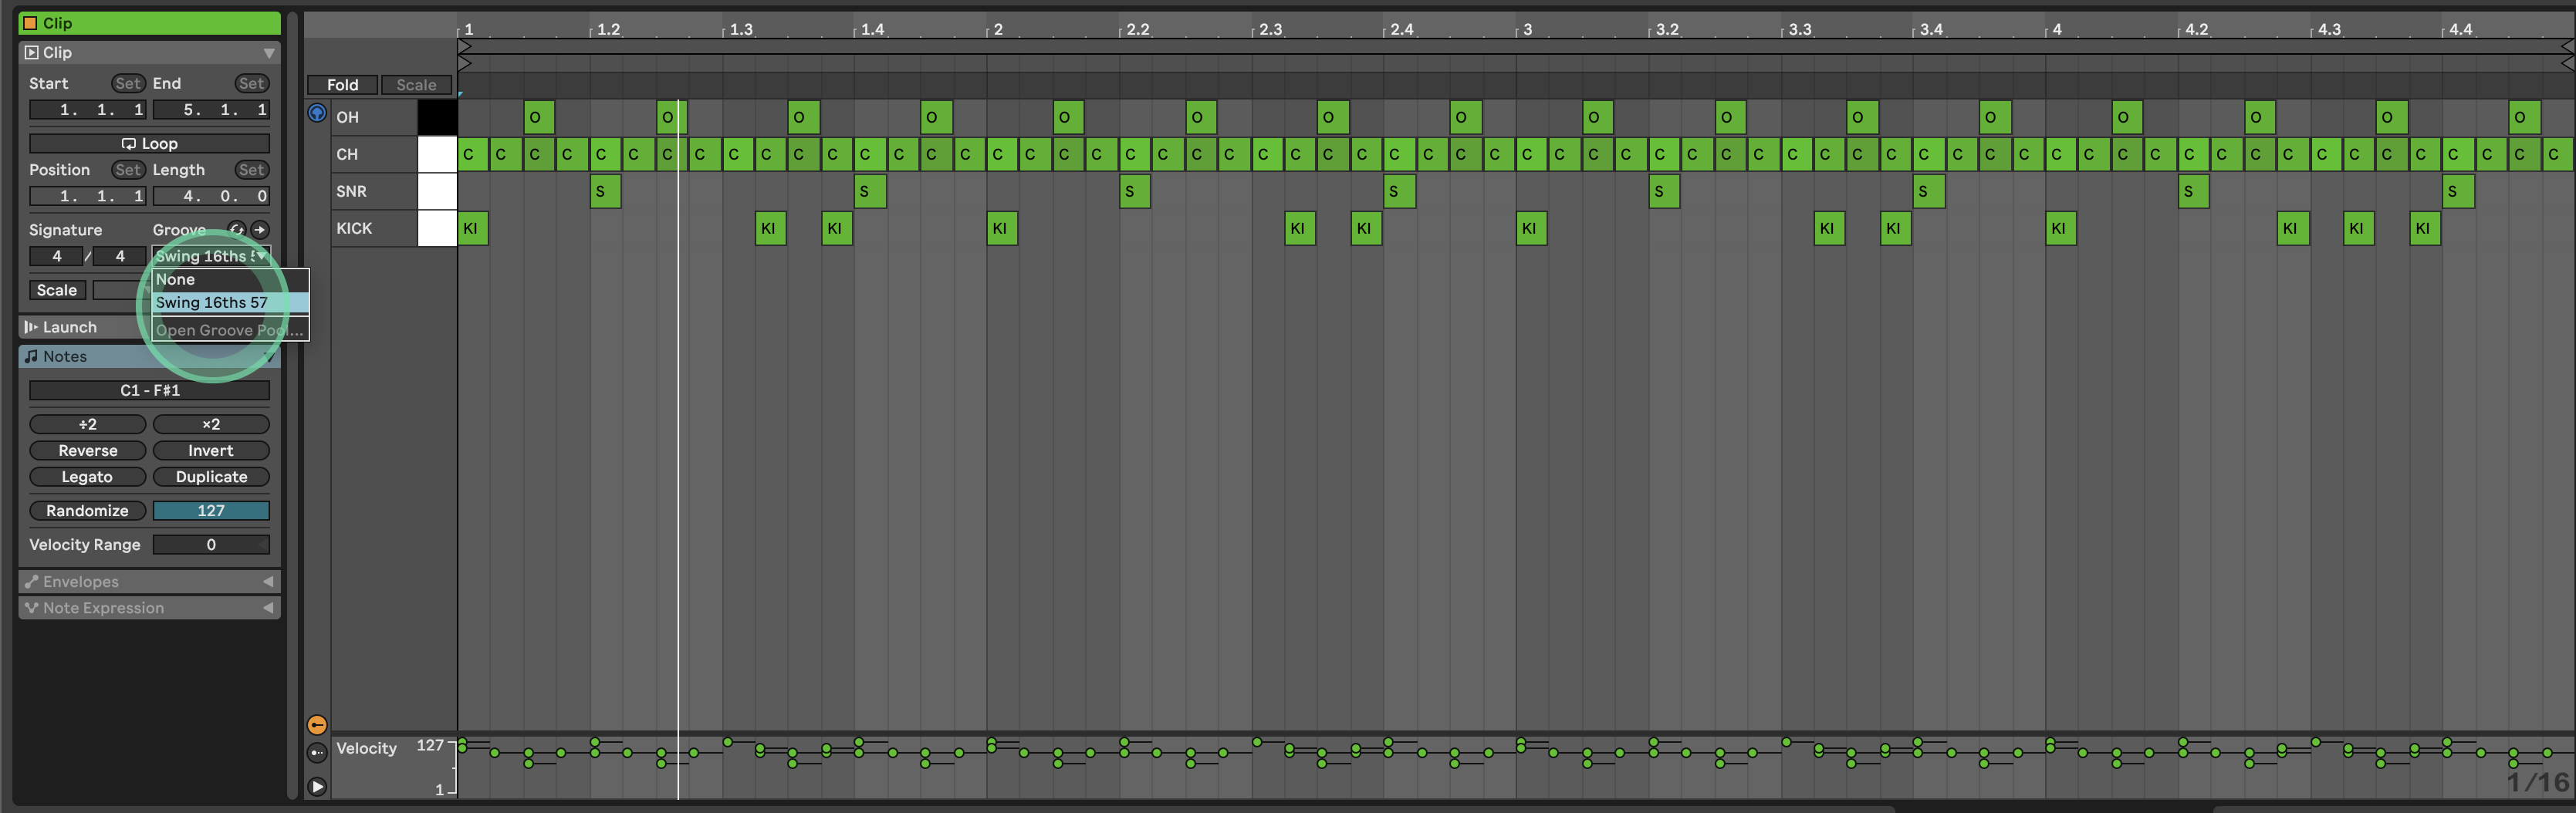Choose Open Groove Pool menu entry
This screenshot has height=813, width=2576.
pyautogui.click(x=230, y=330)
